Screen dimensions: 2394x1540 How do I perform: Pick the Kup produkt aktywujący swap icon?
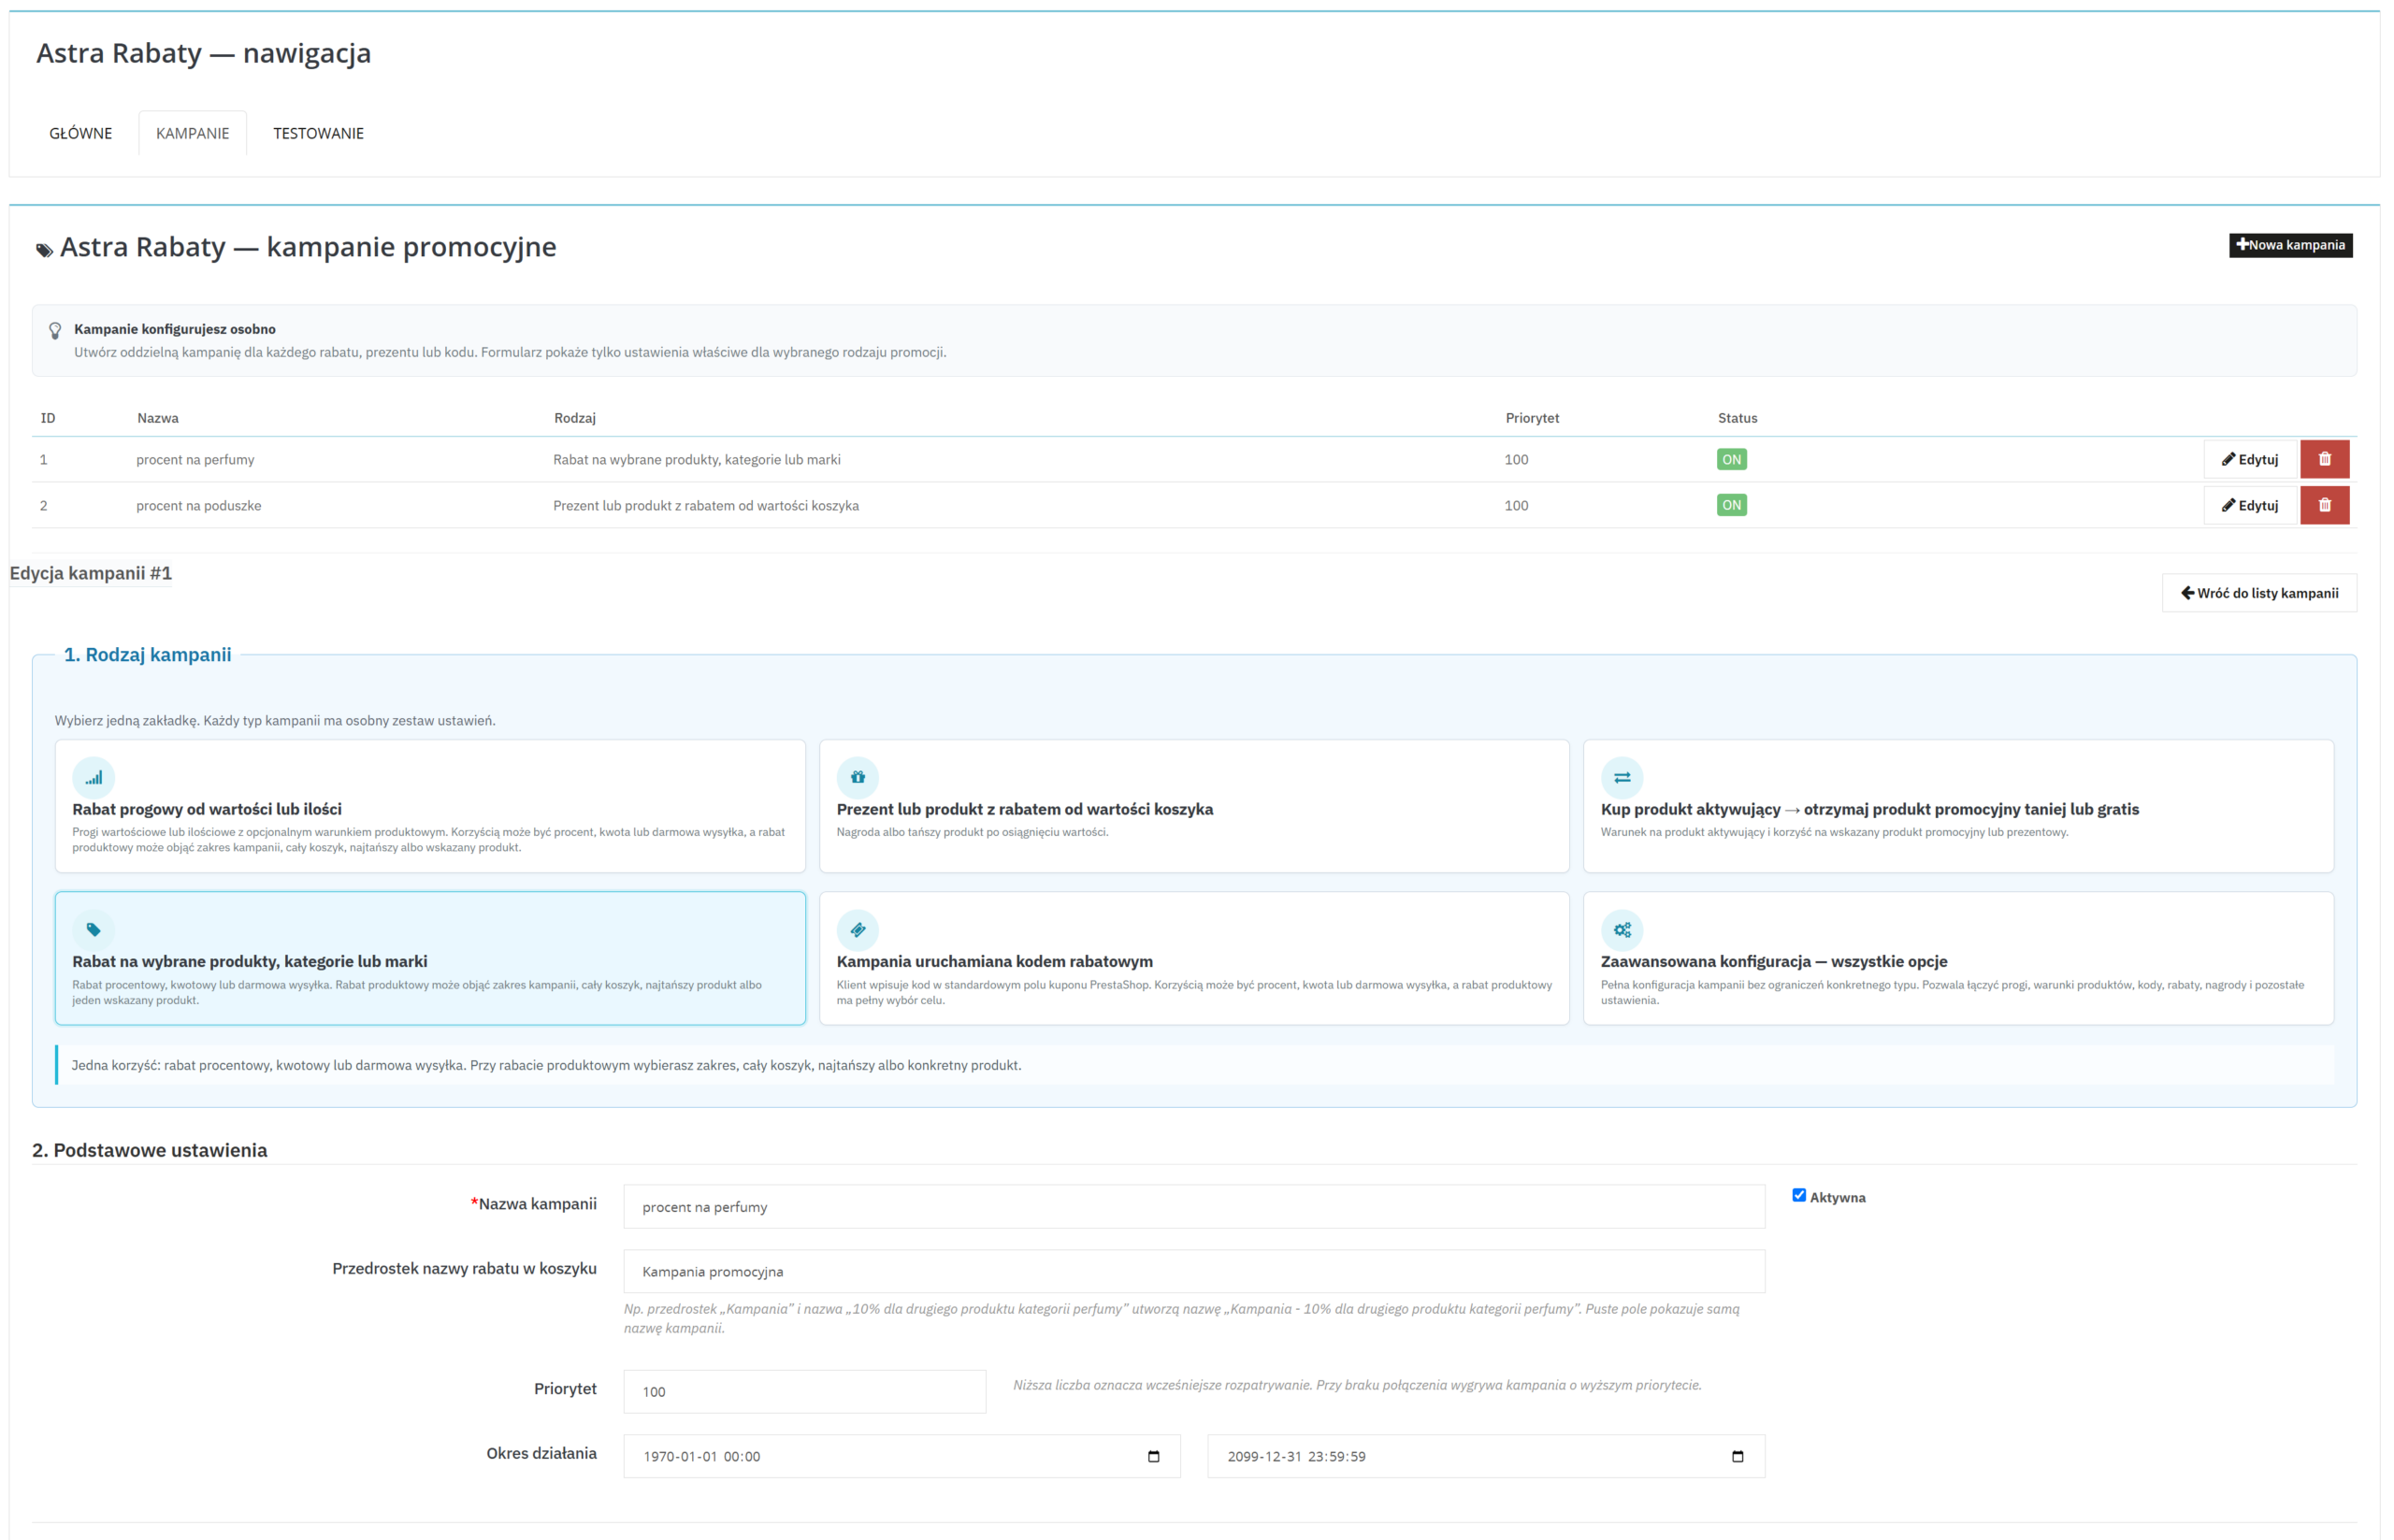(x=1621, y=777)
